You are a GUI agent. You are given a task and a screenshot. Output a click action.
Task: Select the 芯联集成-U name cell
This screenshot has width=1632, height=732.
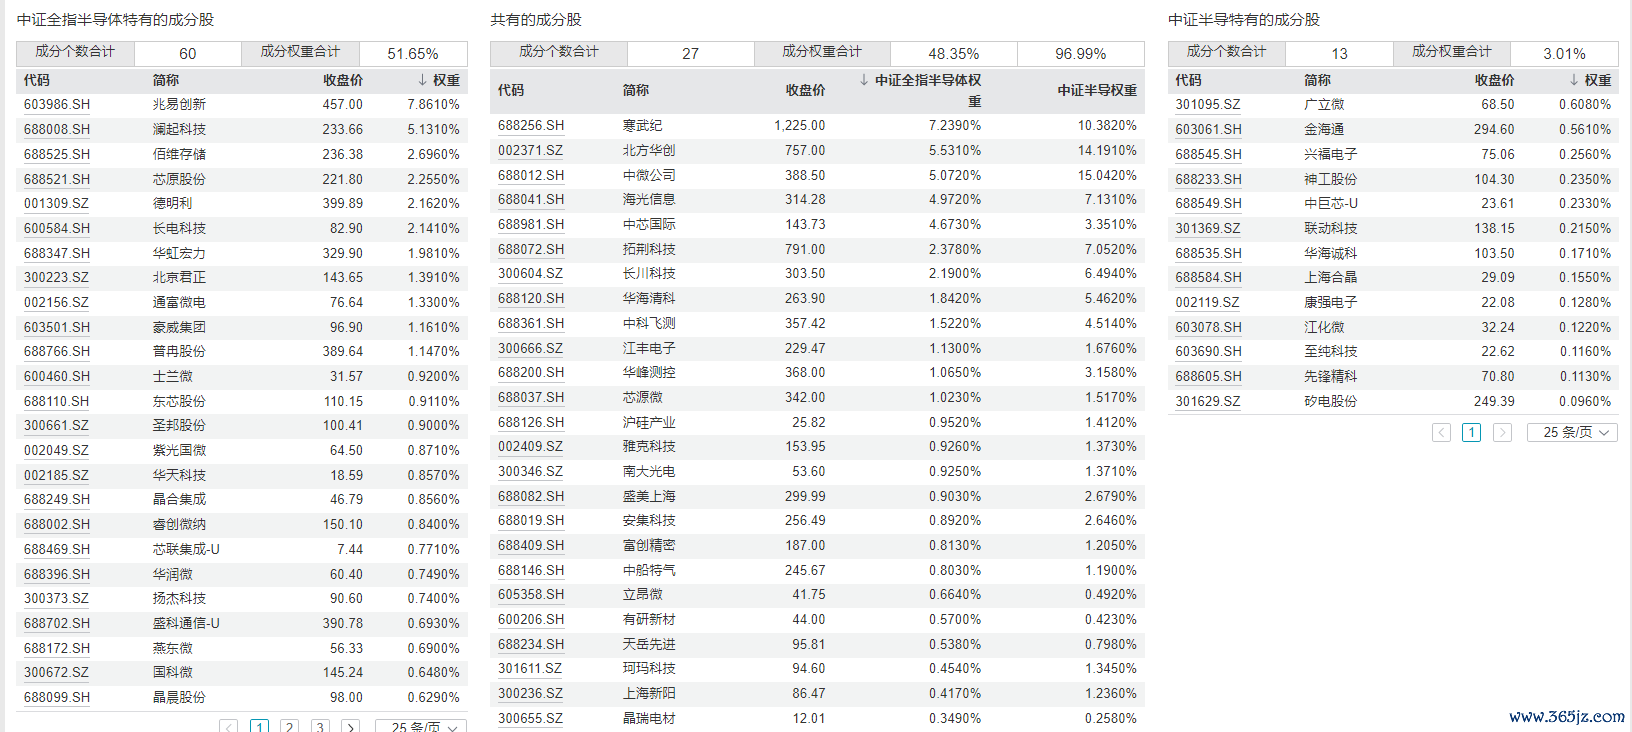coord(186,550)
